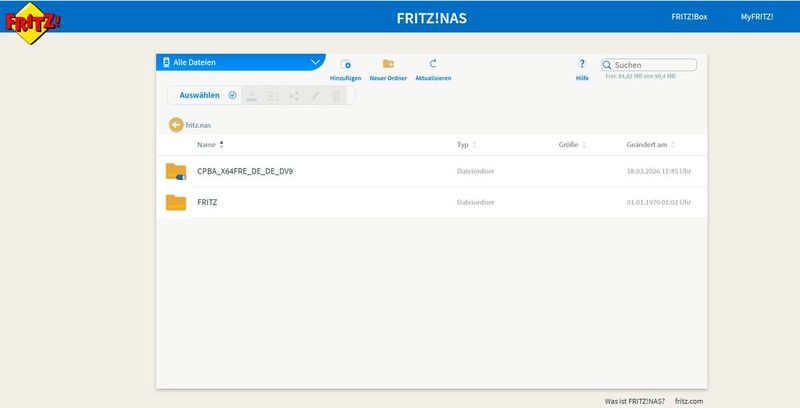This screenshot has width=800, height=408.
Task: Click the FRITZ!NAS page title
Action: pyautogui.click(x=432, y=18)
